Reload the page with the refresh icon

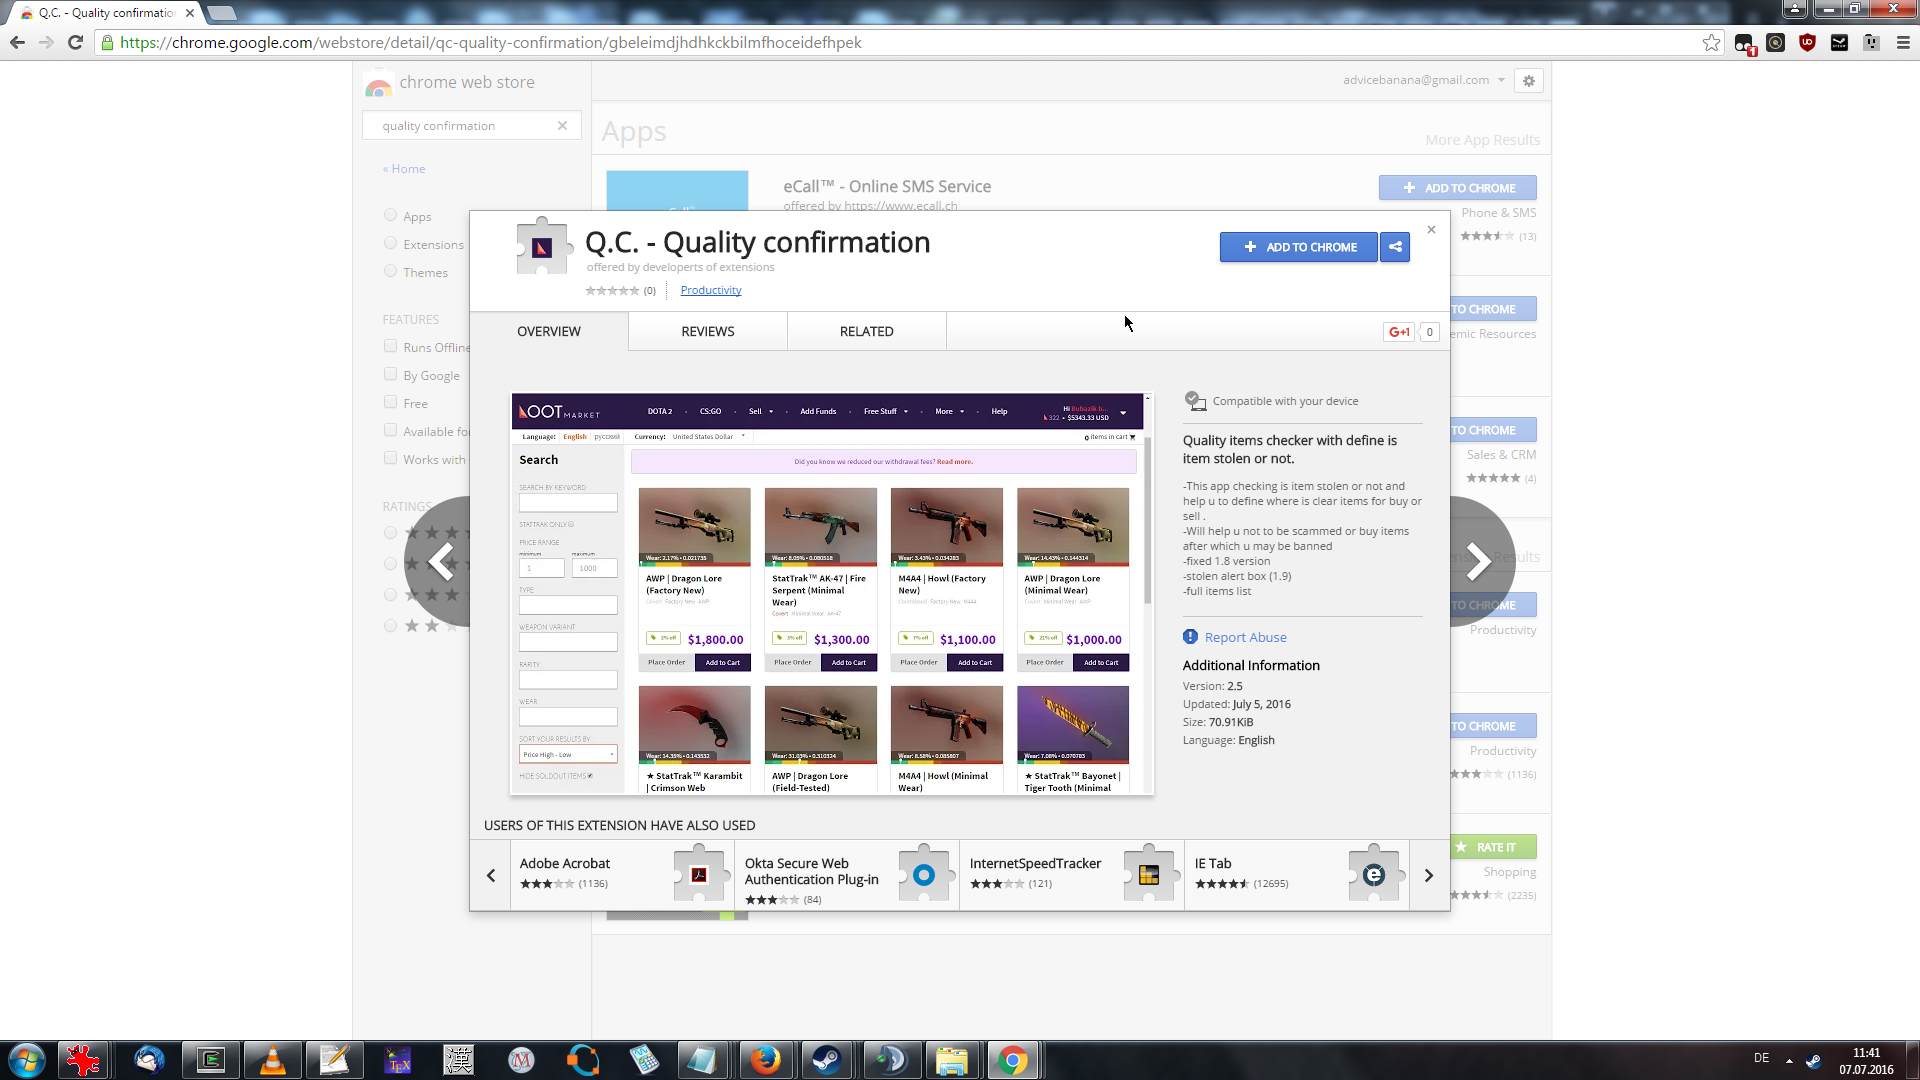pos(75,43)
